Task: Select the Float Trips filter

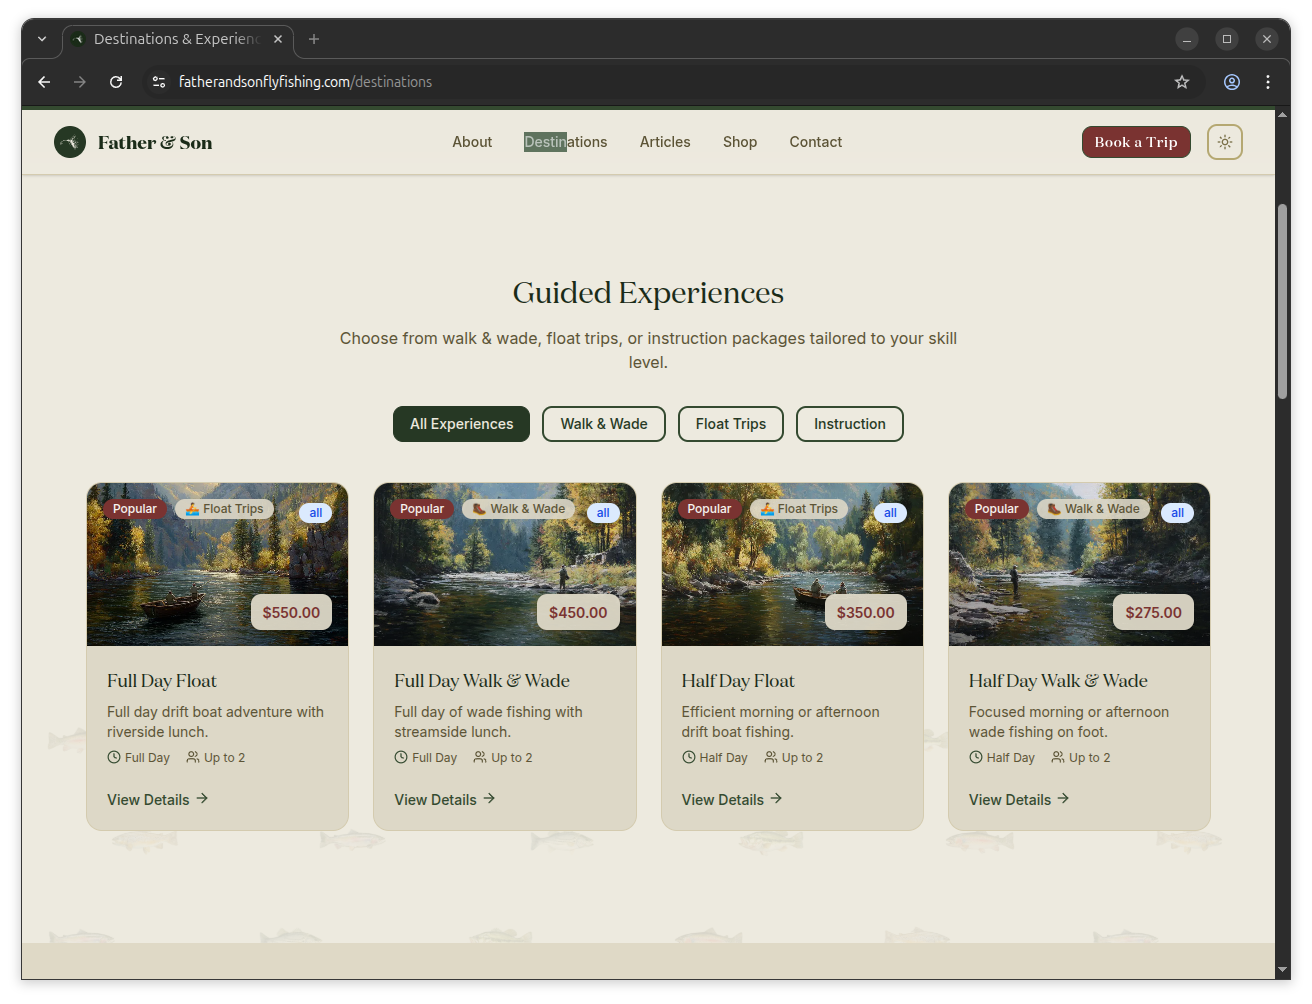Action: [x=730, y=424]
